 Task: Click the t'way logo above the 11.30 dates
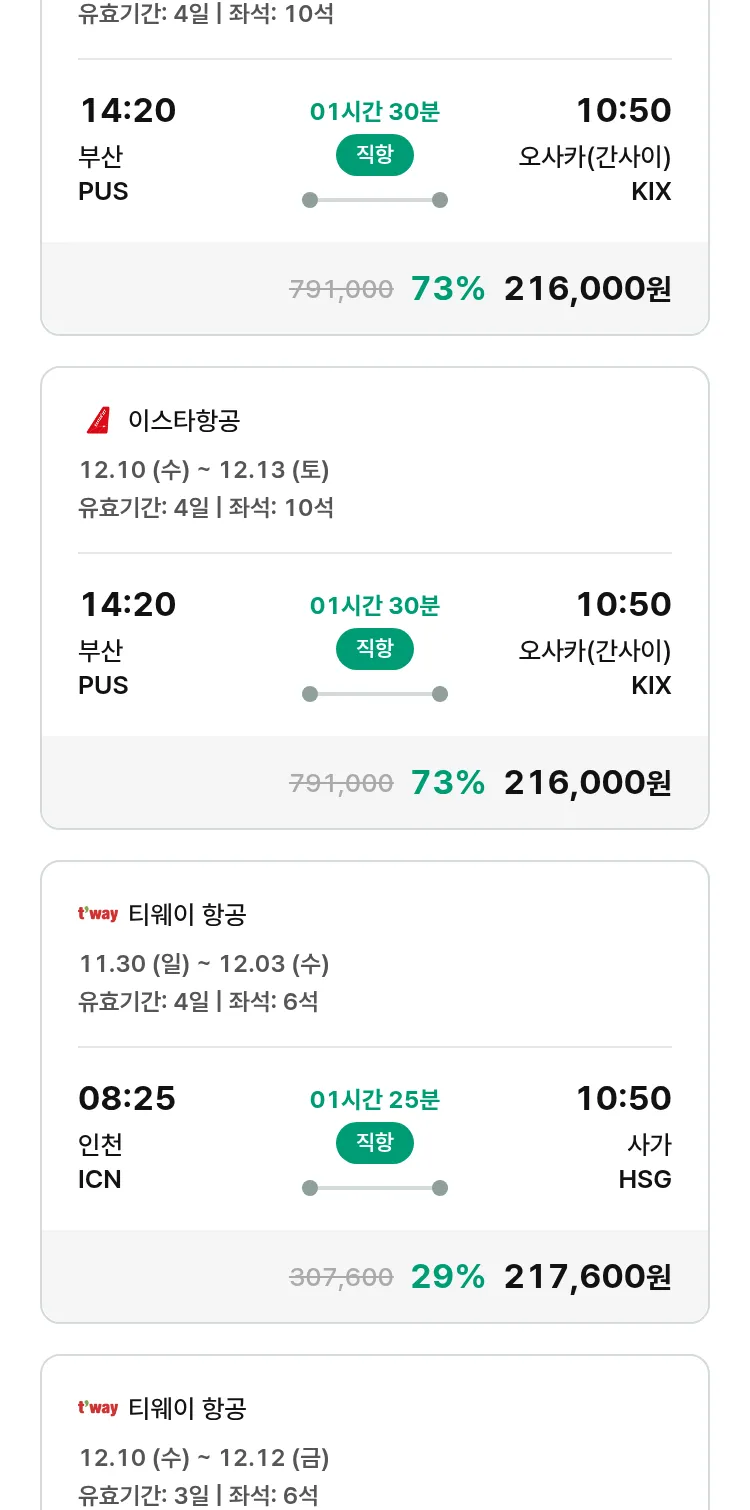[98, 914]
